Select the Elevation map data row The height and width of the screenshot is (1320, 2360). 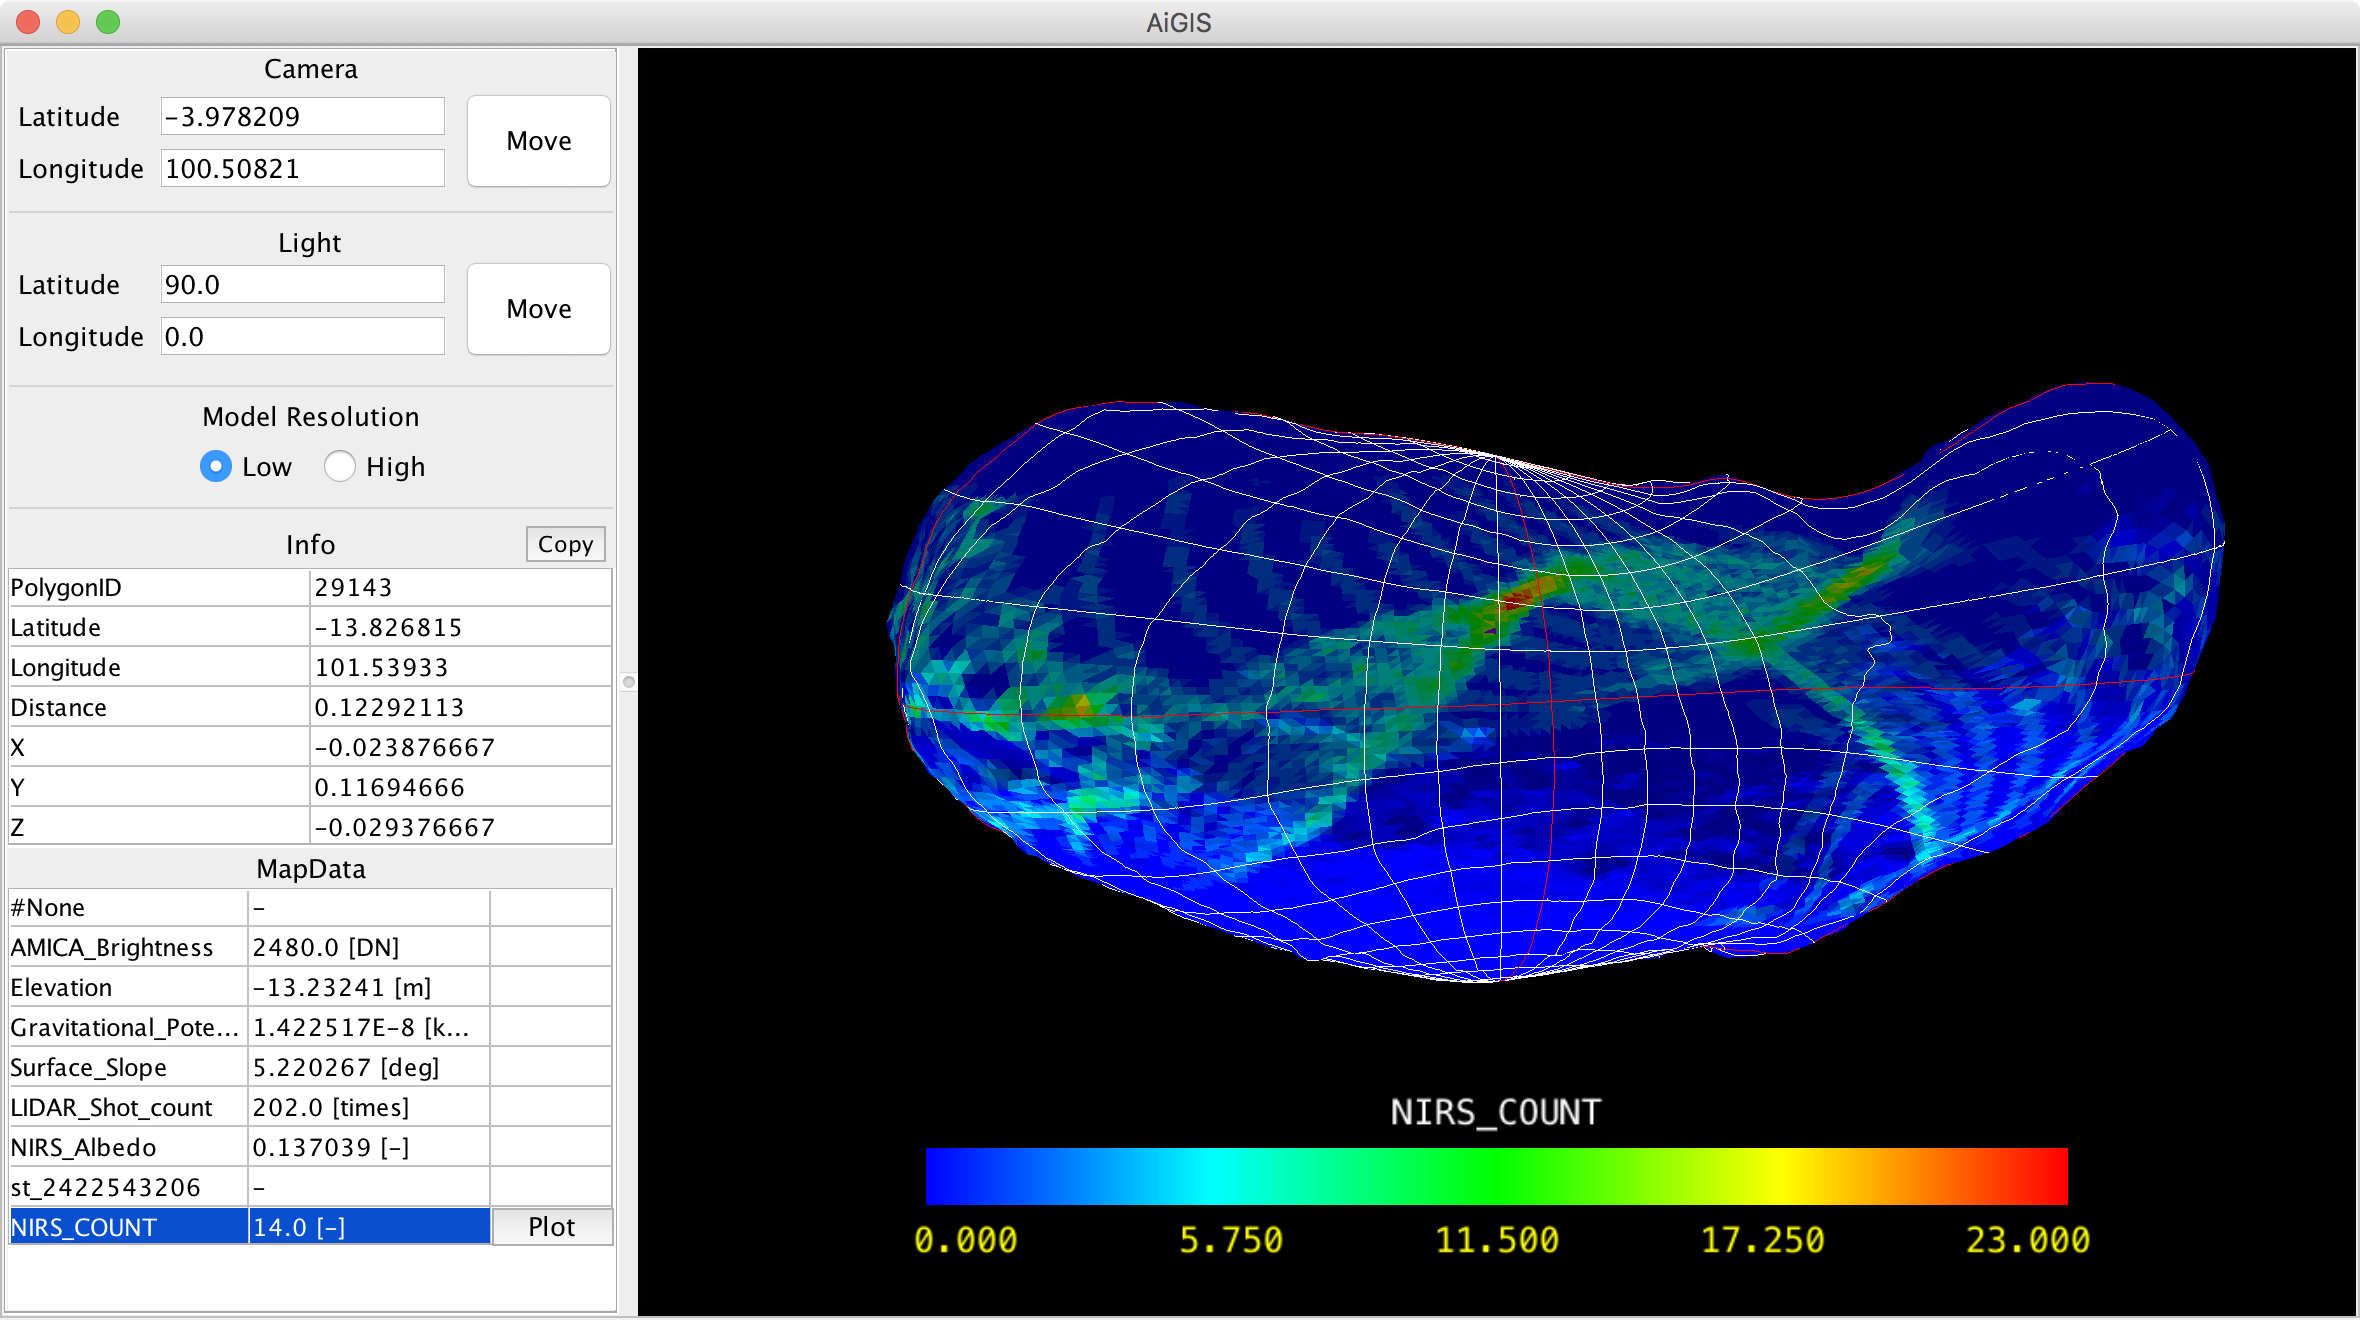[128, 988]
